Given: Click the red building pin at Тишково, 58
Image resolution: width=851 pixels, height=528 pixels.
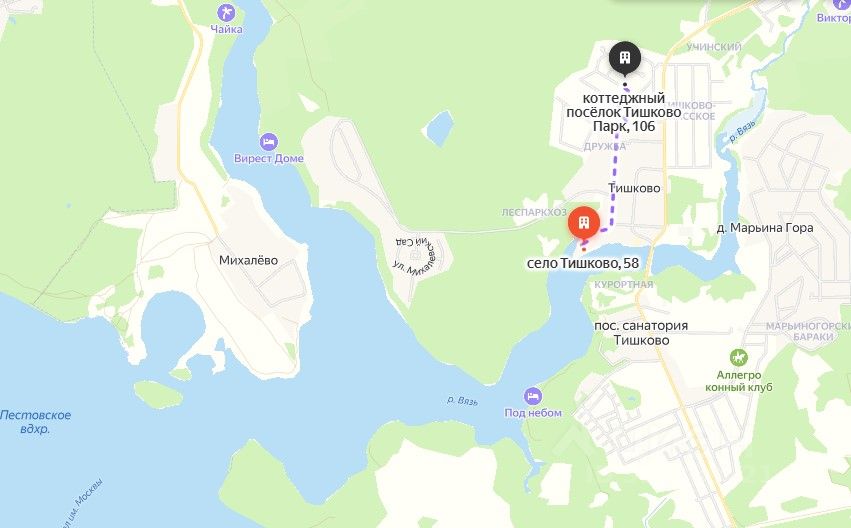Looking at the screenshot, I should click(x=584, y=224).
